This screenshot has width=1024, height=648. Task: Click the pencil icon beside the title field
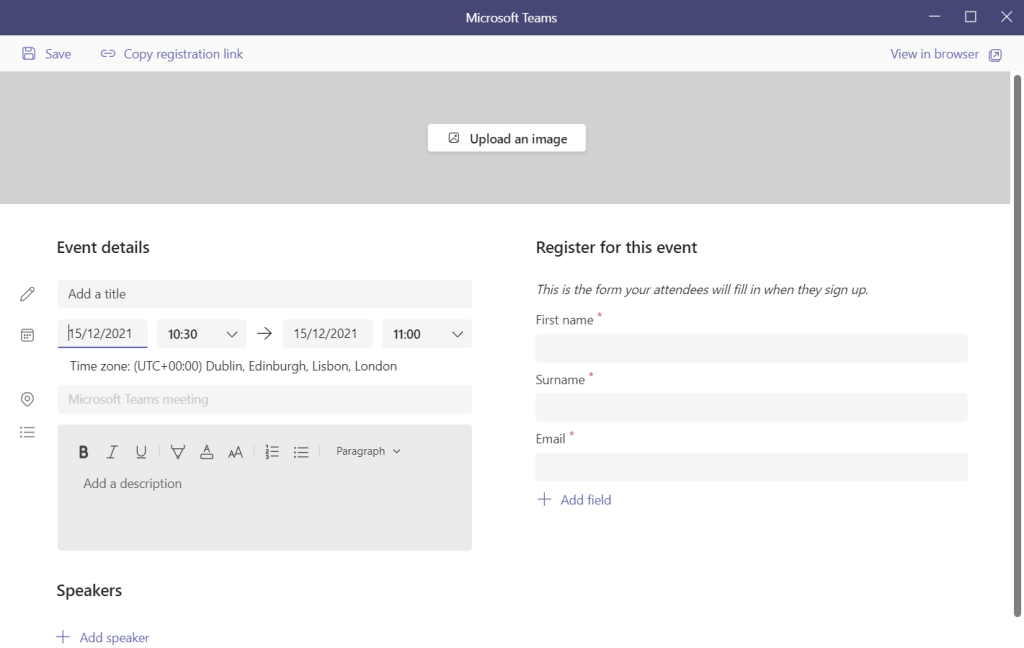click(x=27, y=293)
